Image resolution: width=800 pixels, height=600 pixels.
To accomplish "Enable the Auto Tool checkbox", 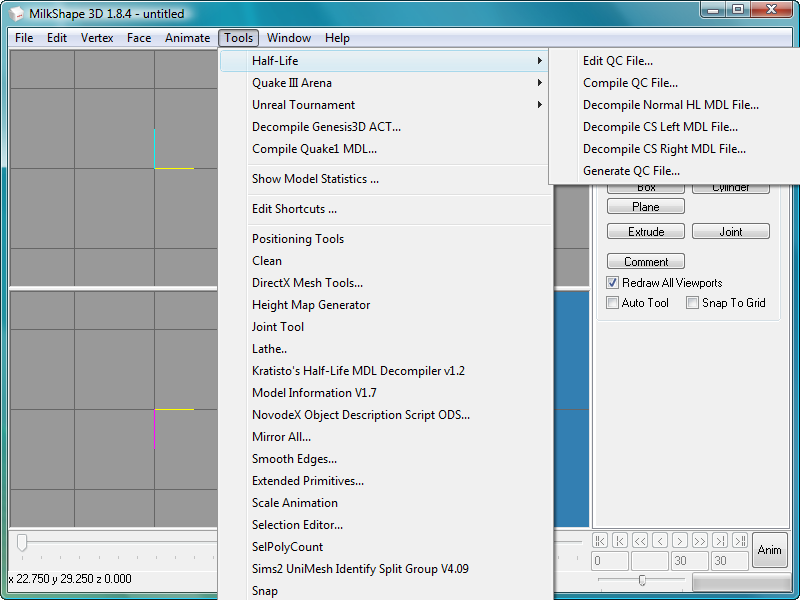I will [x=613, y=303].
